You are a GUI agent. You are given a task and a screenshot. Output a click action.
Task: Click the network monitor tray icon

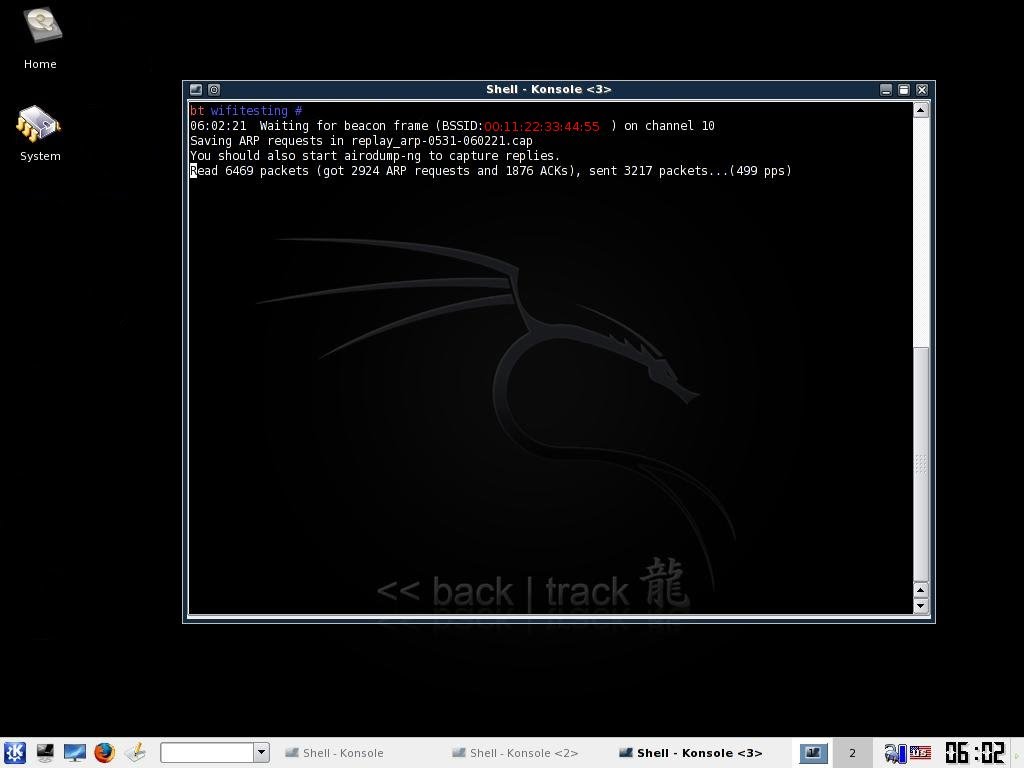tap(894, 752)
